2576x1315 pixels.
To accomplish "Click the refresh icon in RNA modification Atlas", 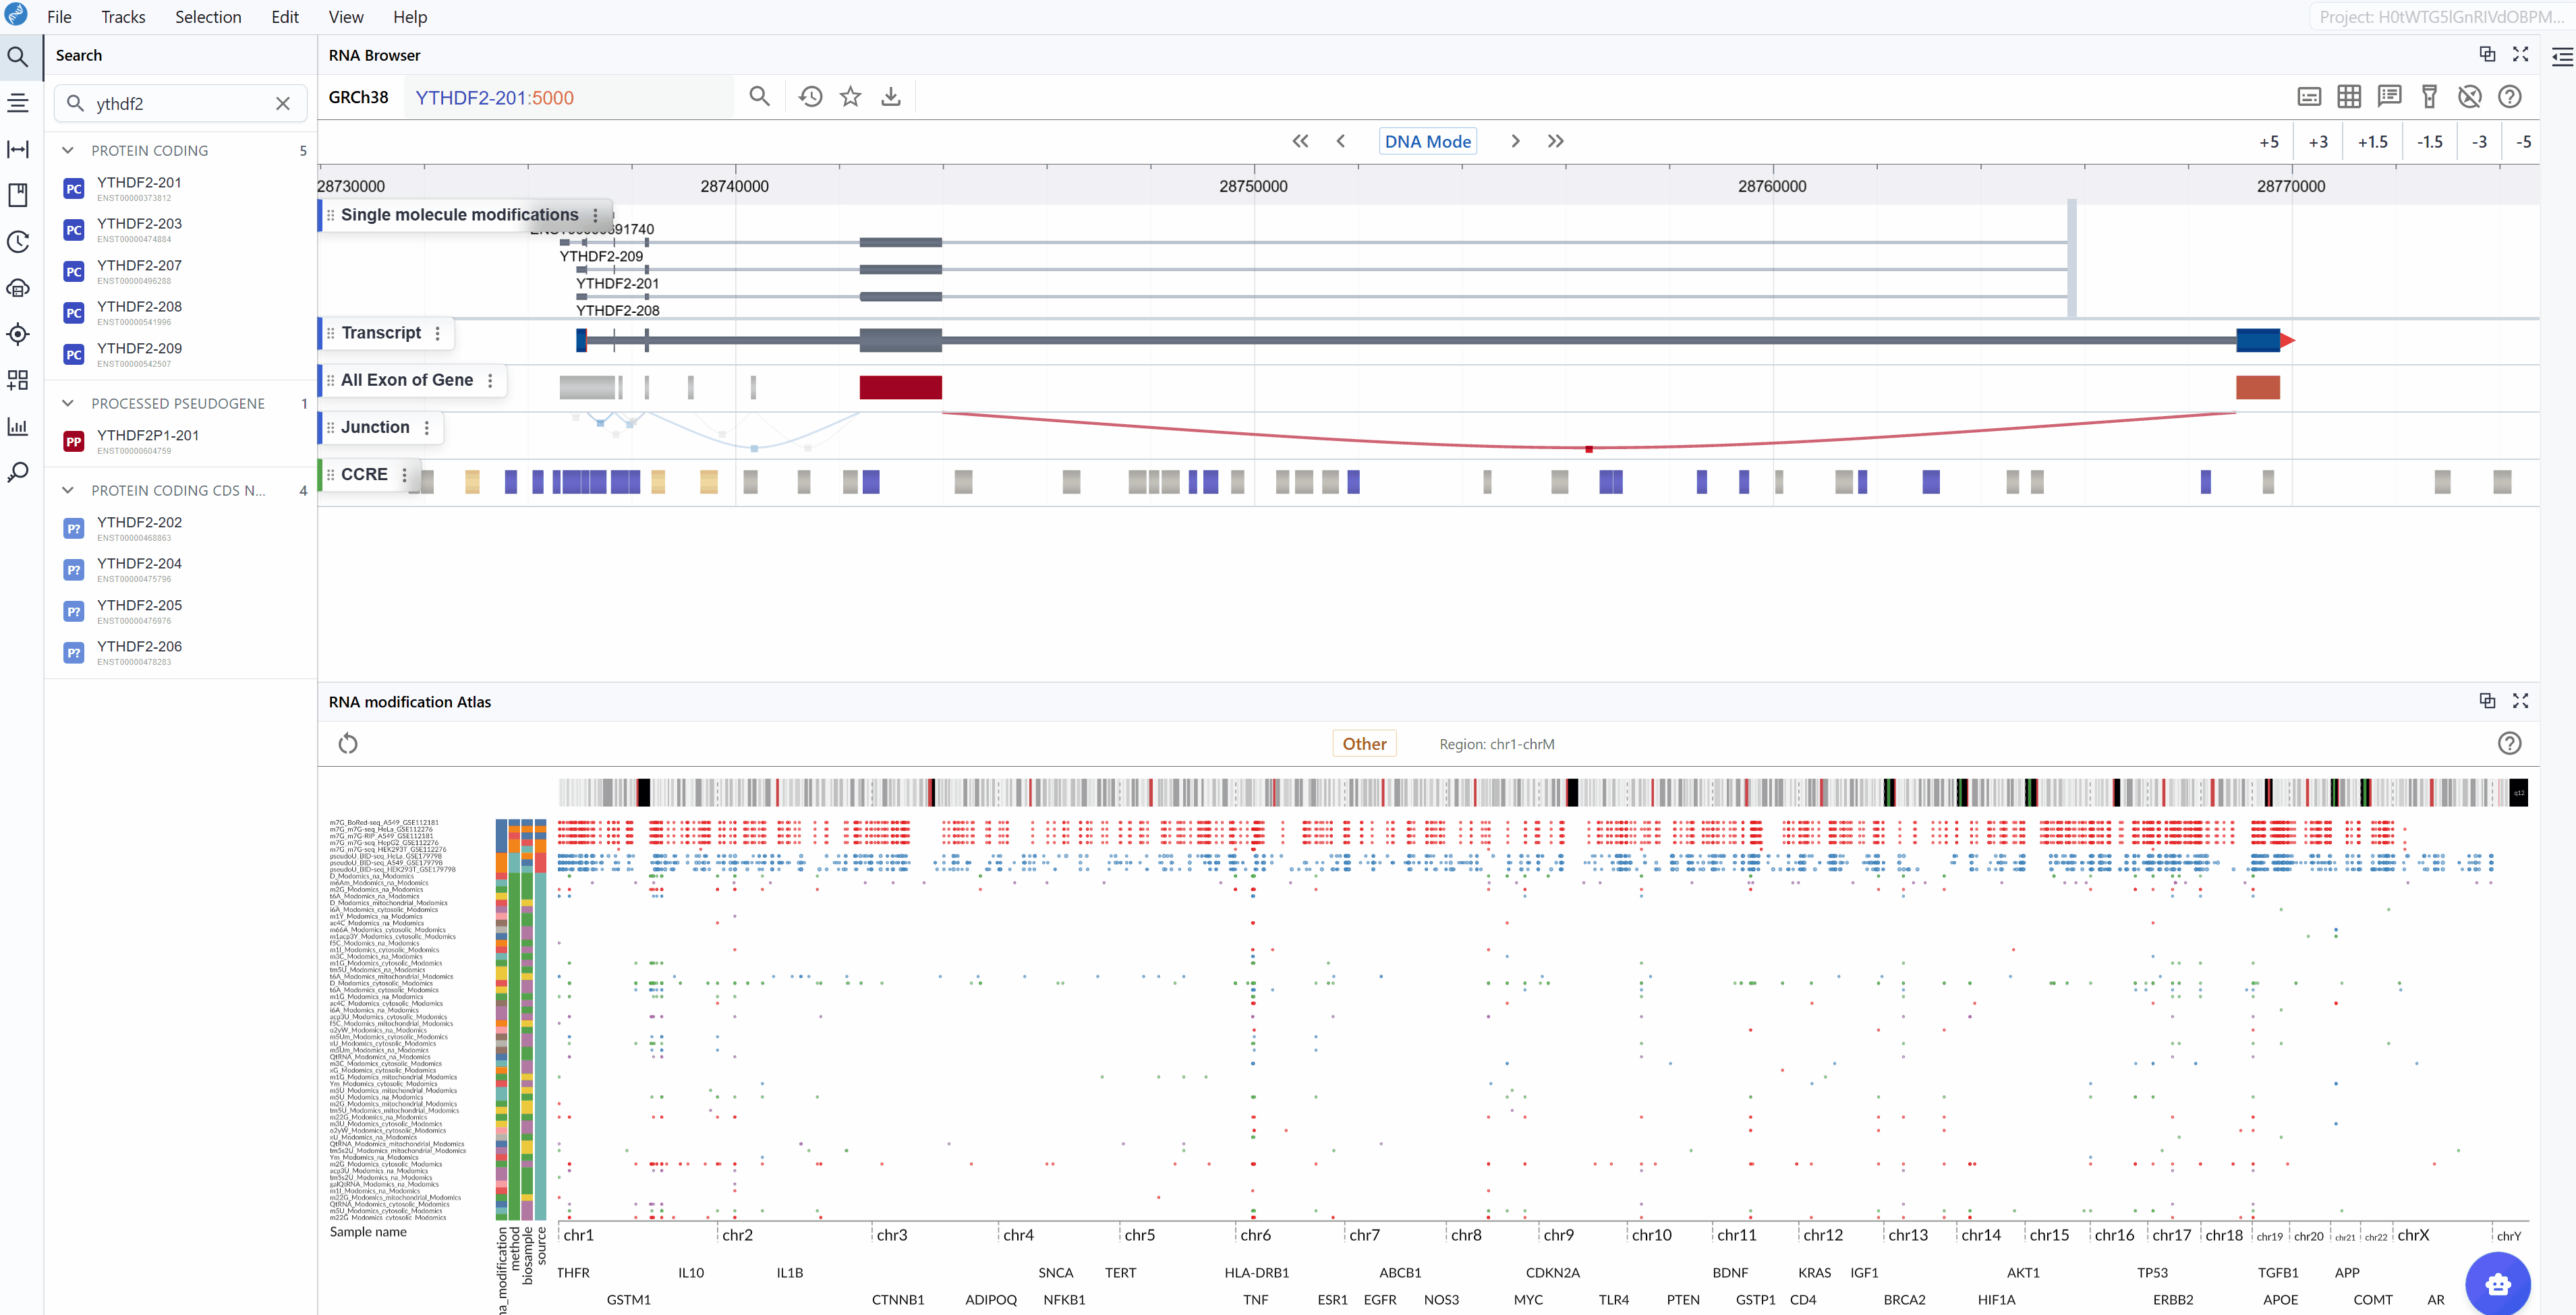I will tap(348, 743).
